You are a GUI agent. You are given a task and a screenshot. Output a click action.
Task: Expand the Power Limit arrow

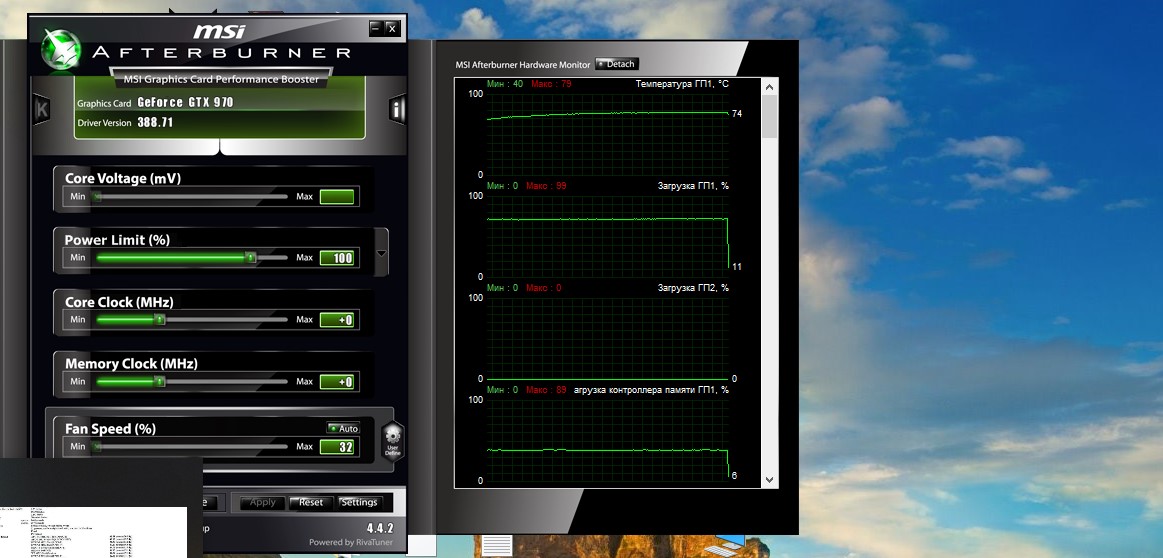381,253
